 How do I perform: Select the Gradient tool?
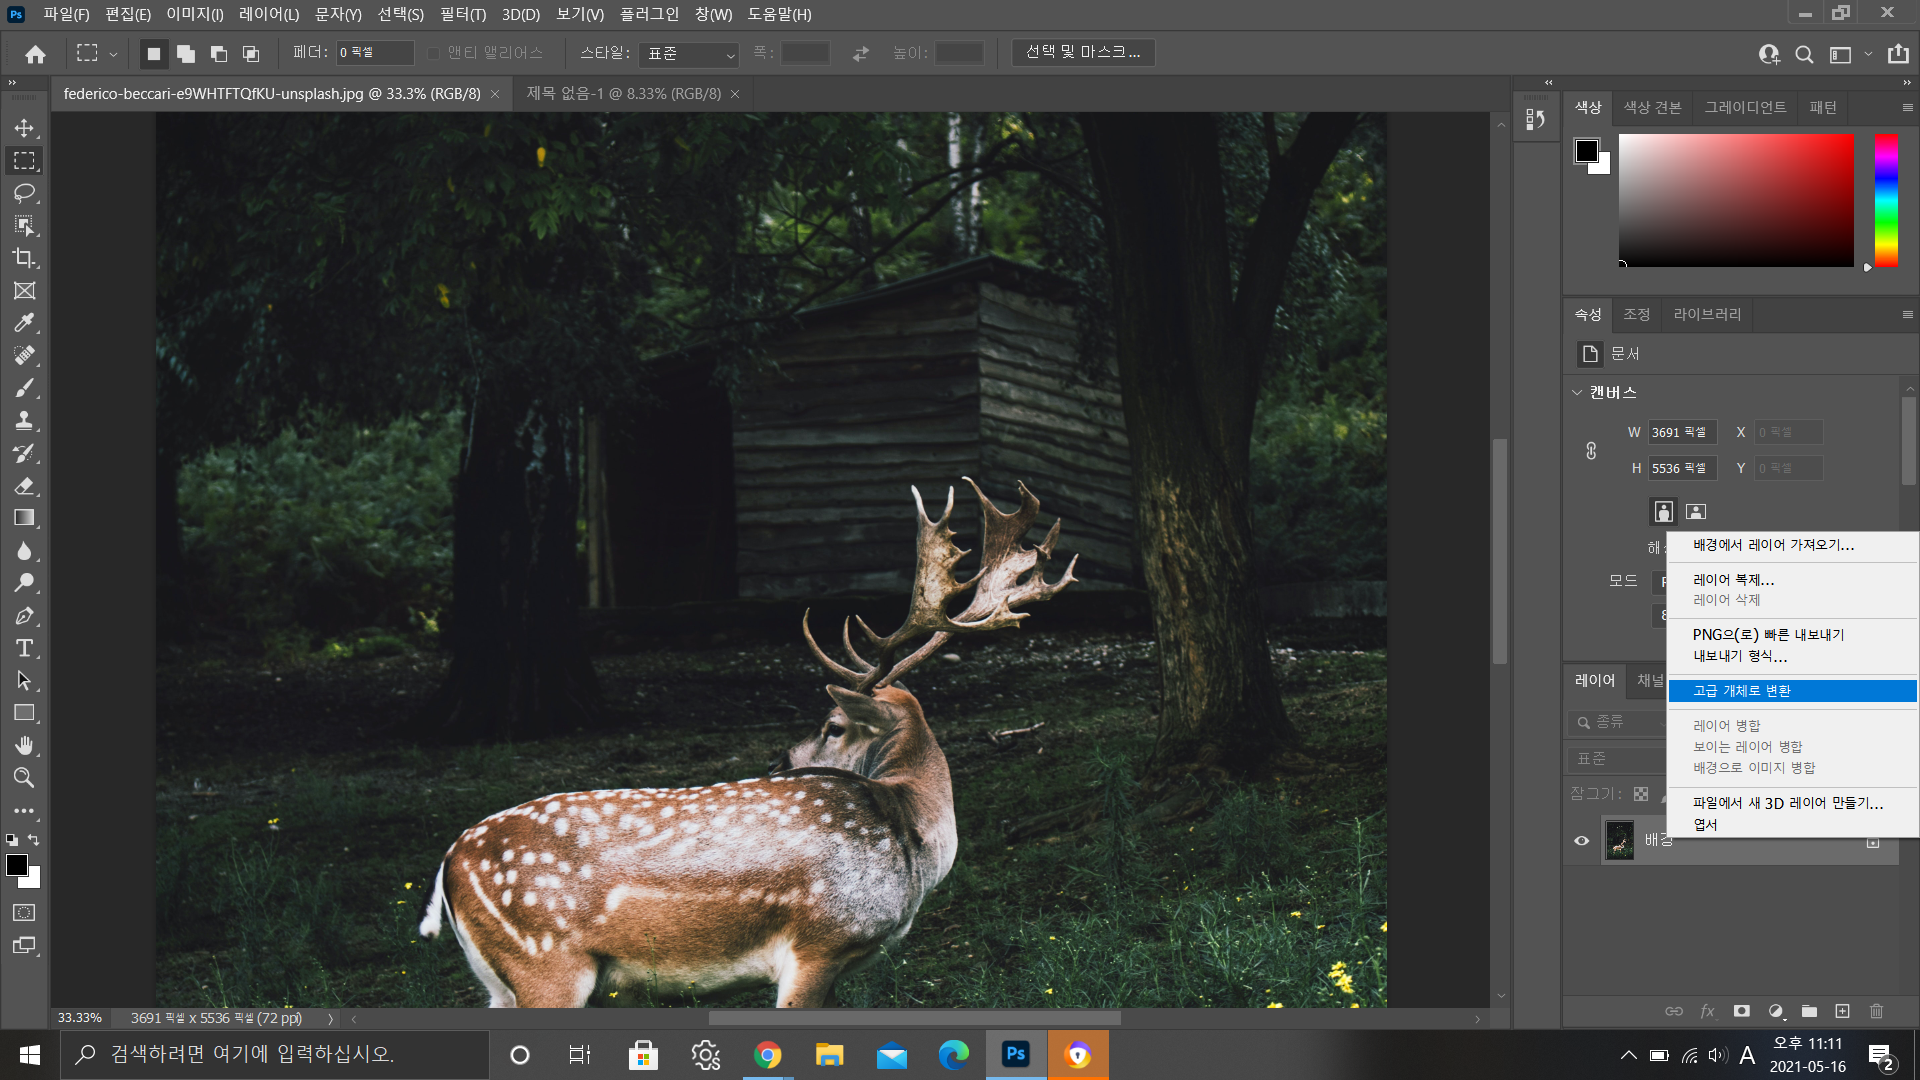pyautogui.click(x=24, y=518)
